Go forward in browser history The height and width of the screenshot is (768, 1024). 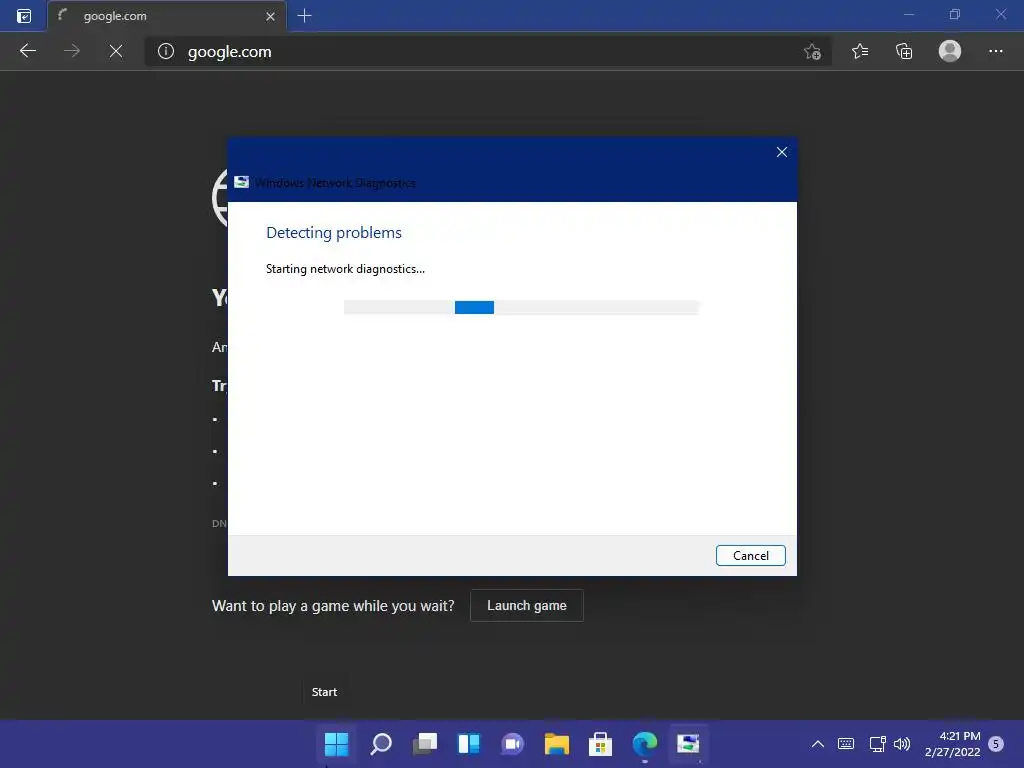pos(72,51)
